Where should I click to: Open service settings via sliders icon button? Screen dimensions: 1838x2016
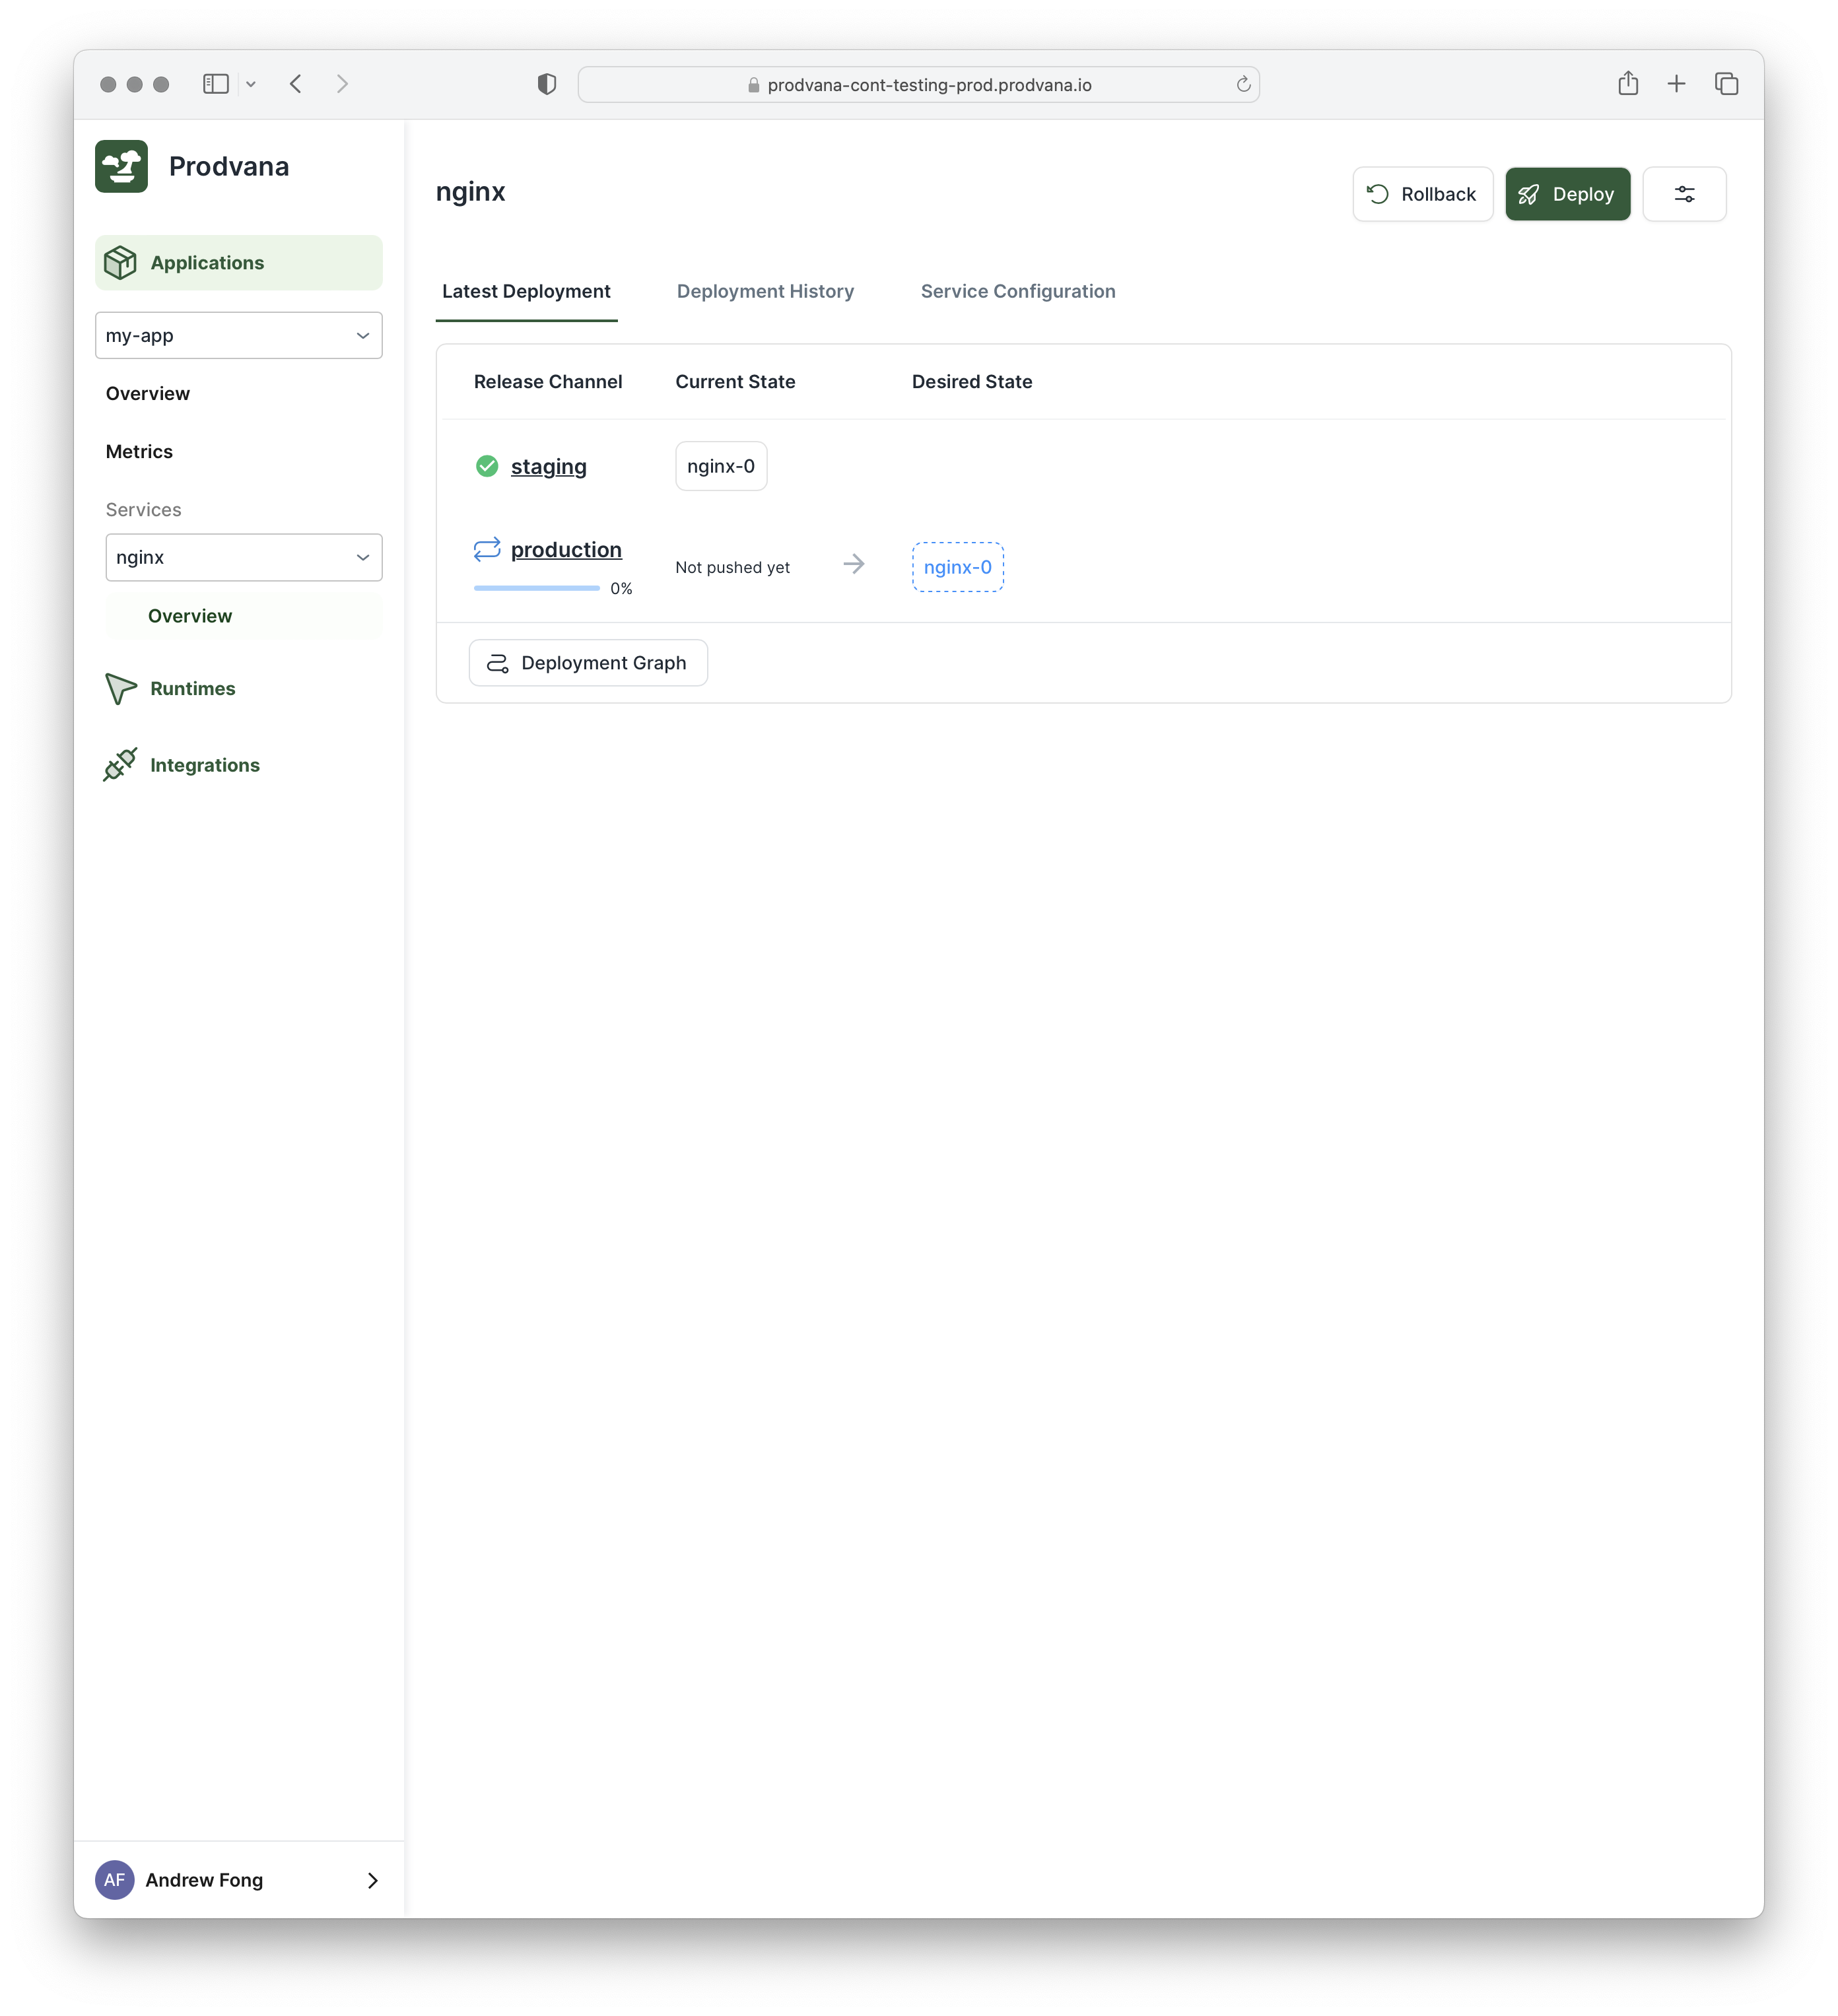[1684, 194]
